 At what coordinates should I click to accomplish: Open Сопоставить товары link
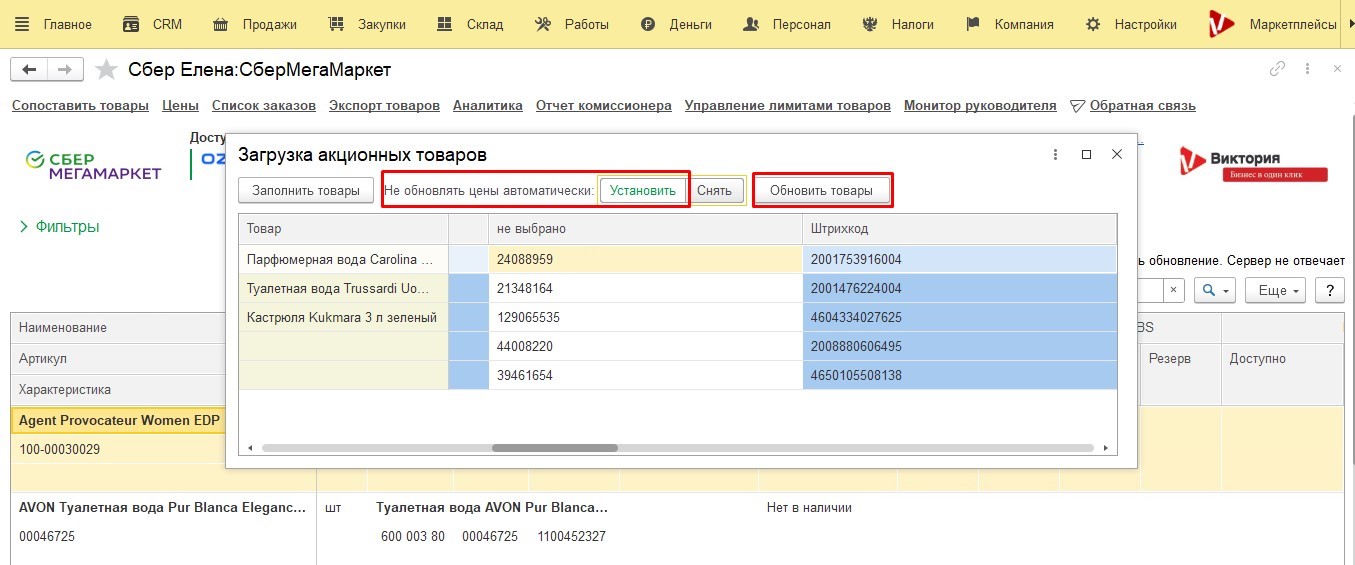coord(80,105)
